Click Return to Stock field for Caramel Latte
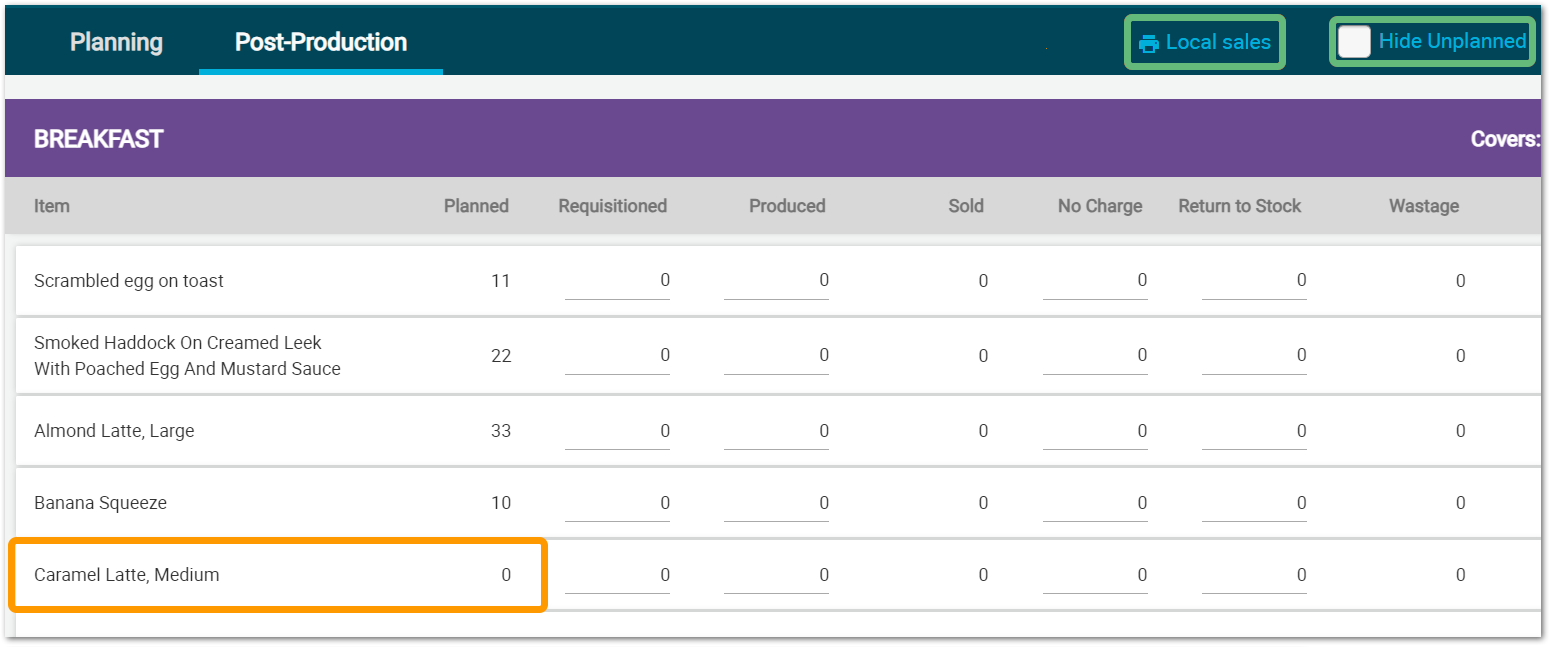 tap(1254, 575)
